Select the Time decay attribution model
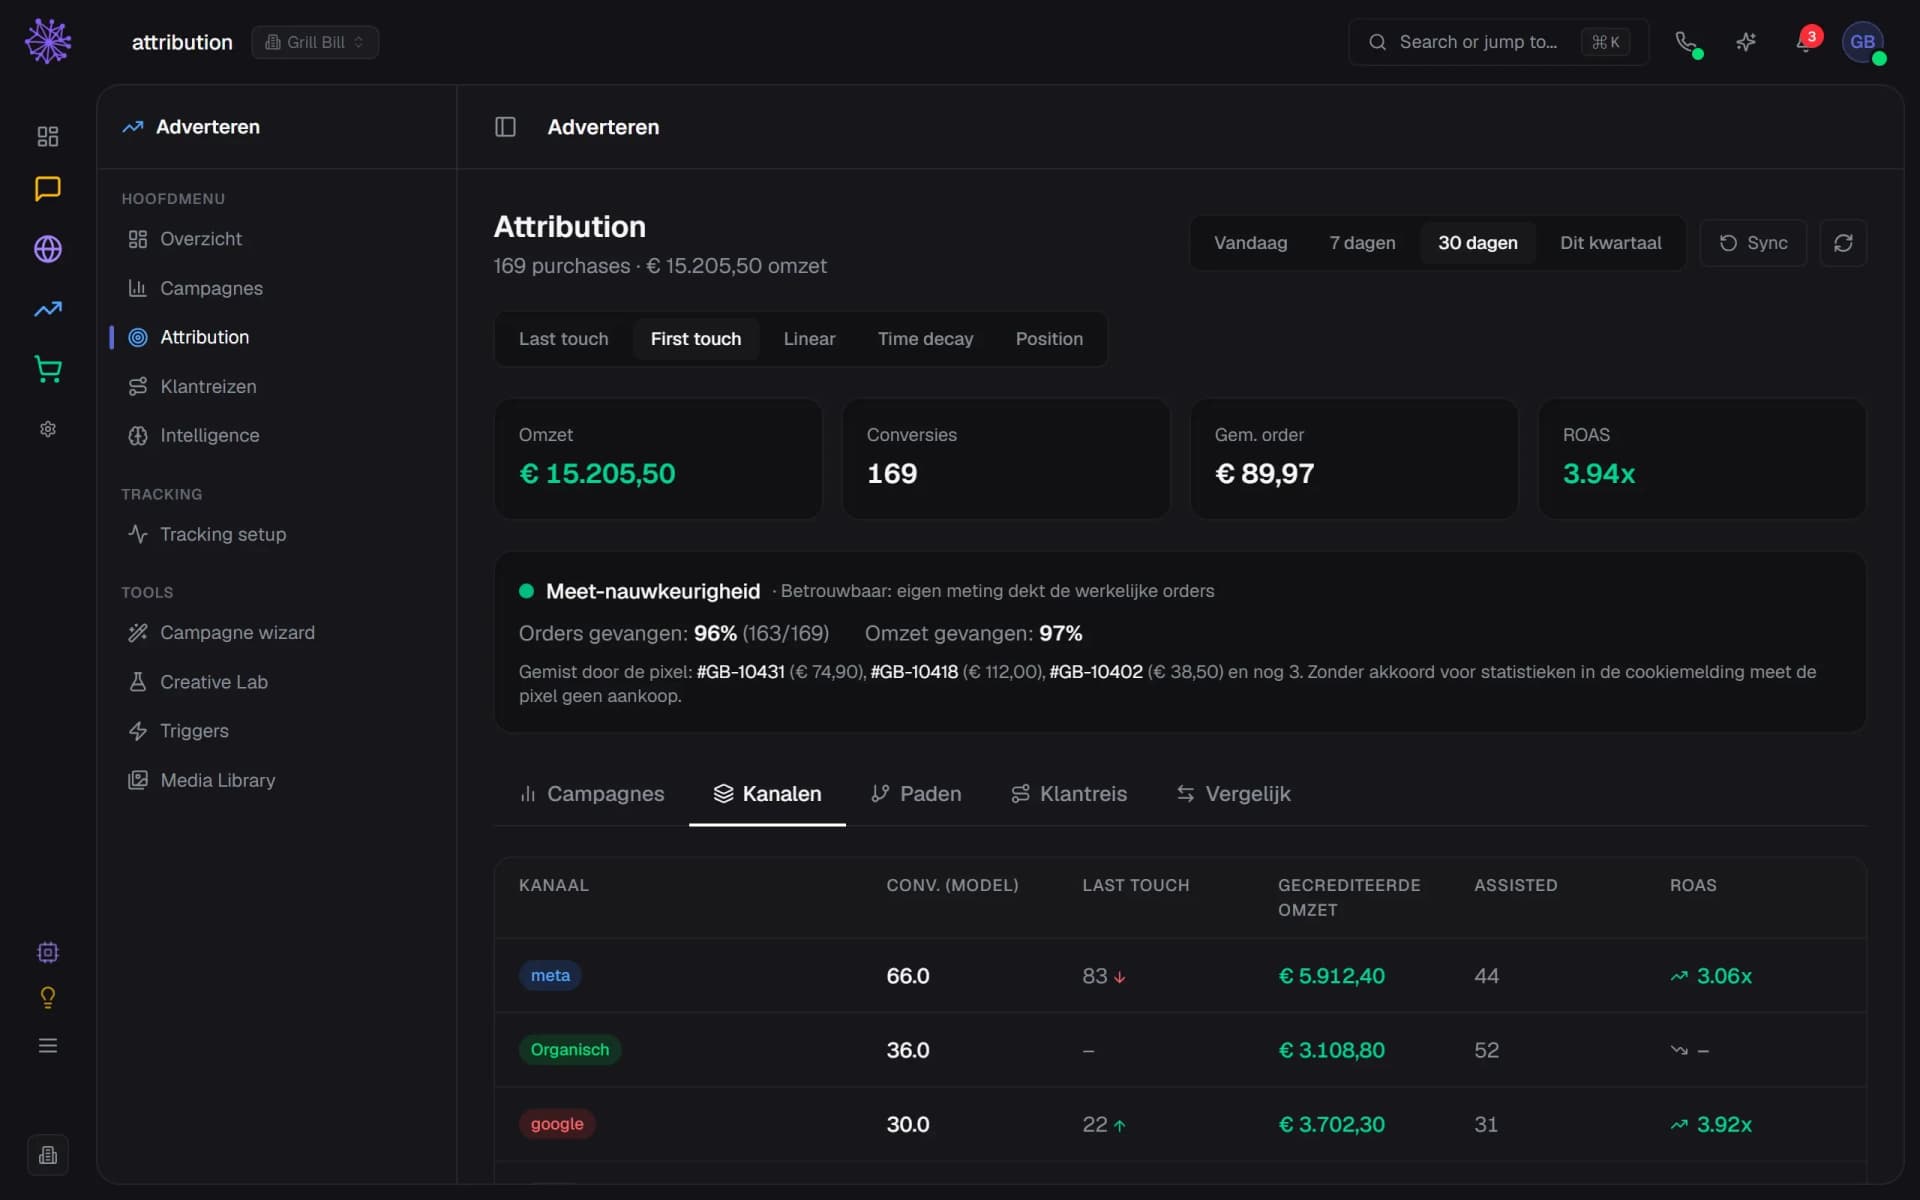 (x=925, y=339)
